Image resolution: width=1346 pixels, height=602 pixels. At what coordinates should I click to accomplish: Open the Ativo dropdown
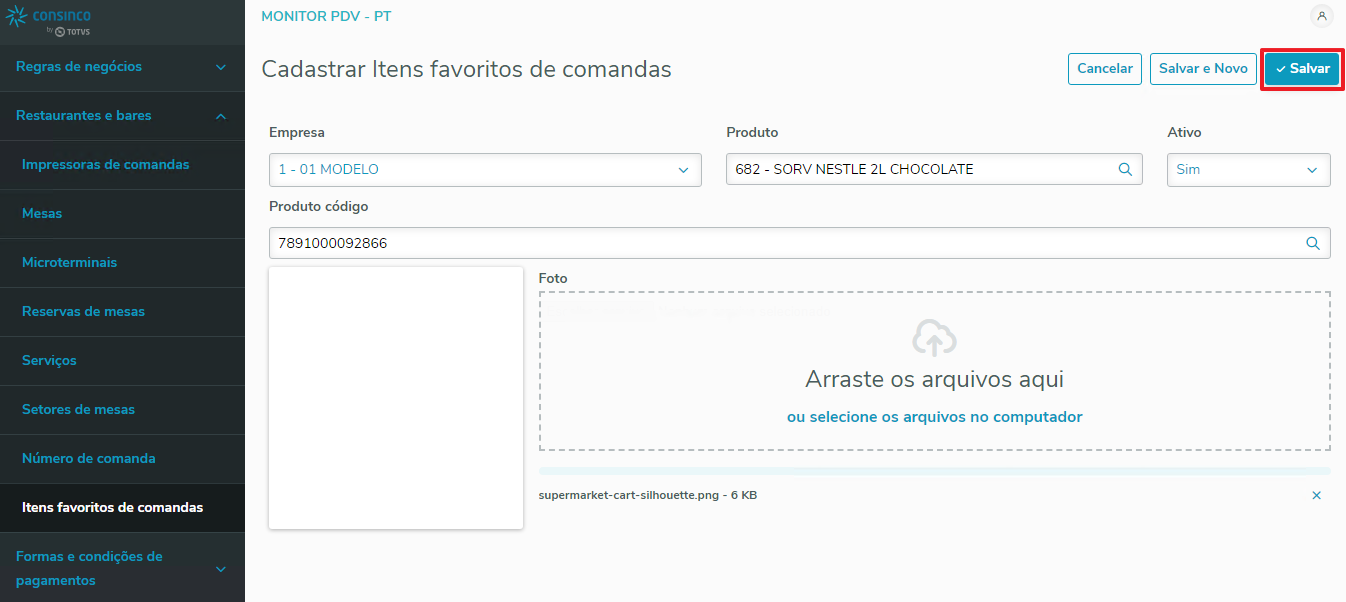pos(1248,170)
